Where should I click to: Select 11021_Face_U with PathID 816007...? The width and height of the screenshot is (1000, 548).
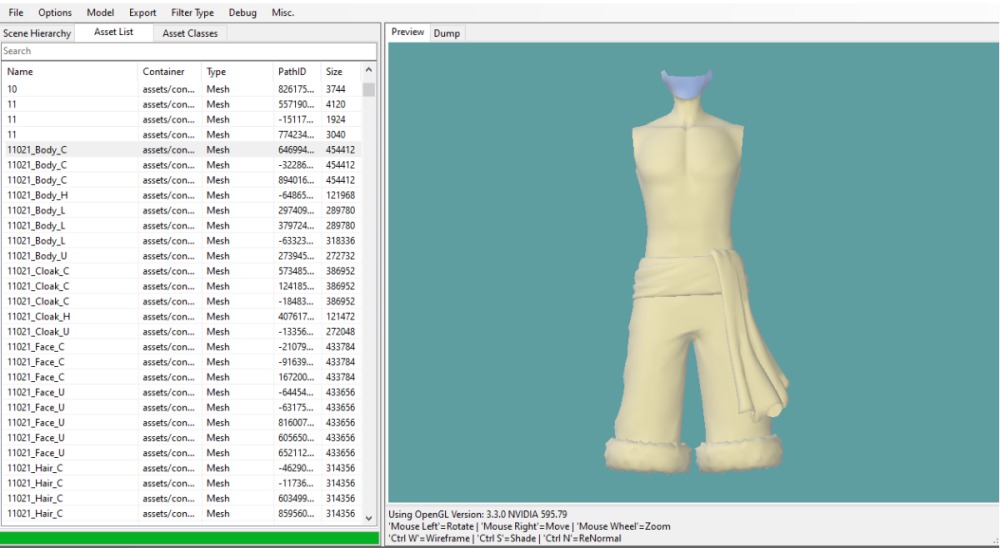click(181, 422)
